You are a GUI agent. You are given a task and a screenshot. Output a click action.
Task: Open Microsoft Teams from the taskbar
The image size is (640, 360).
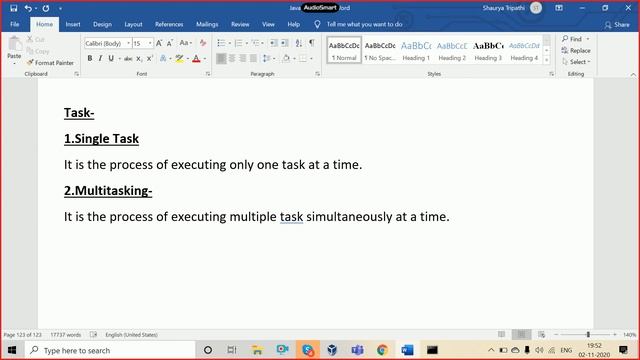pyautogui.click(x=358, y=350)
